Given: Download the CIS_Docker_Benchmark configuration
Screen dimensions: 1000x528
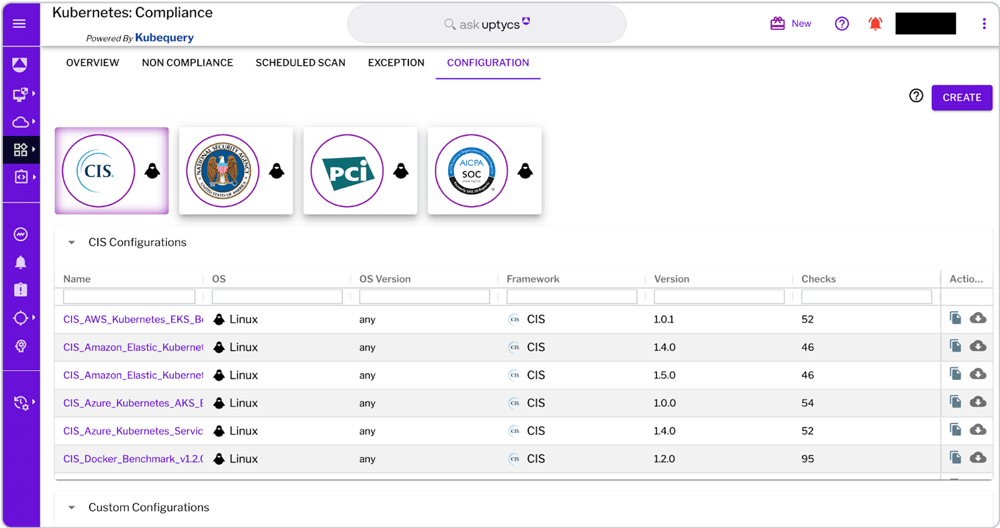Looking at the screenshot, I should [978, 457].
